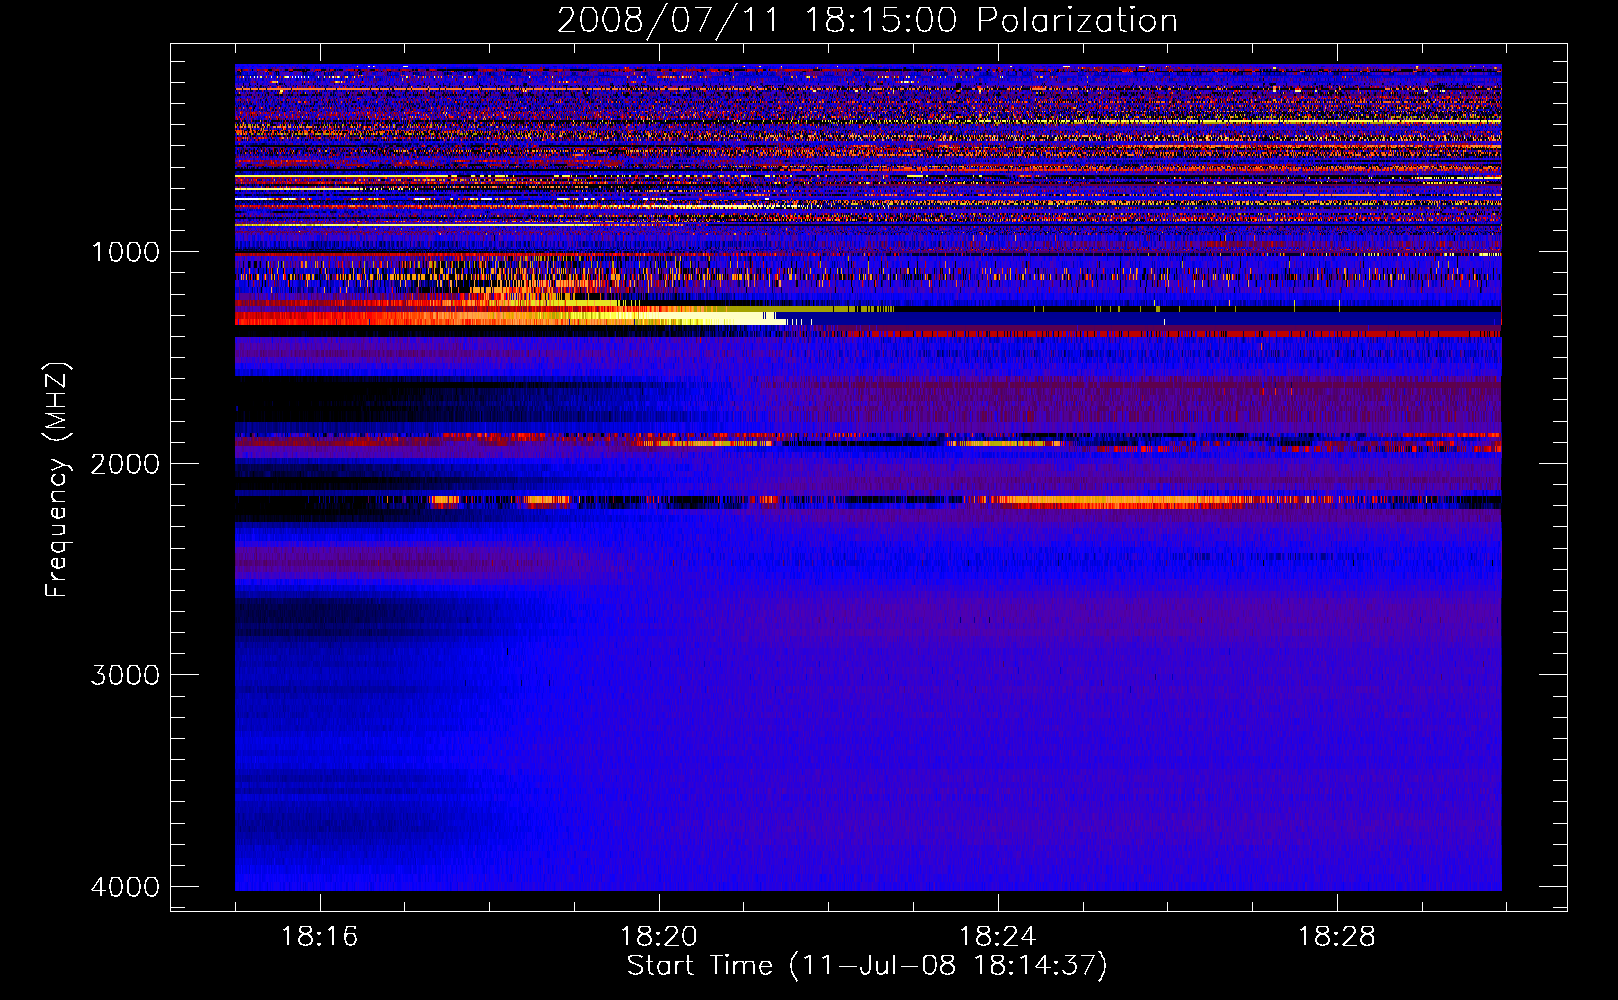Click the 'Frequency (MHZ)' axis label
This screenshot has height=1000, width=1618.
tap(57, 480)
